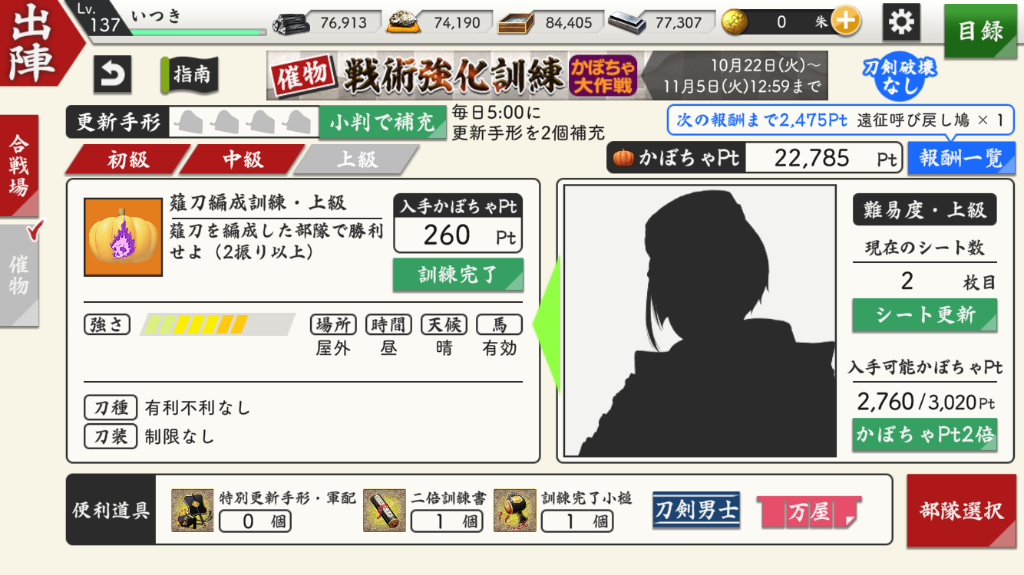Click the charcoal resource icon
Image resolution: width=1024 pixels, height=575 pixels.
point(291,24)
